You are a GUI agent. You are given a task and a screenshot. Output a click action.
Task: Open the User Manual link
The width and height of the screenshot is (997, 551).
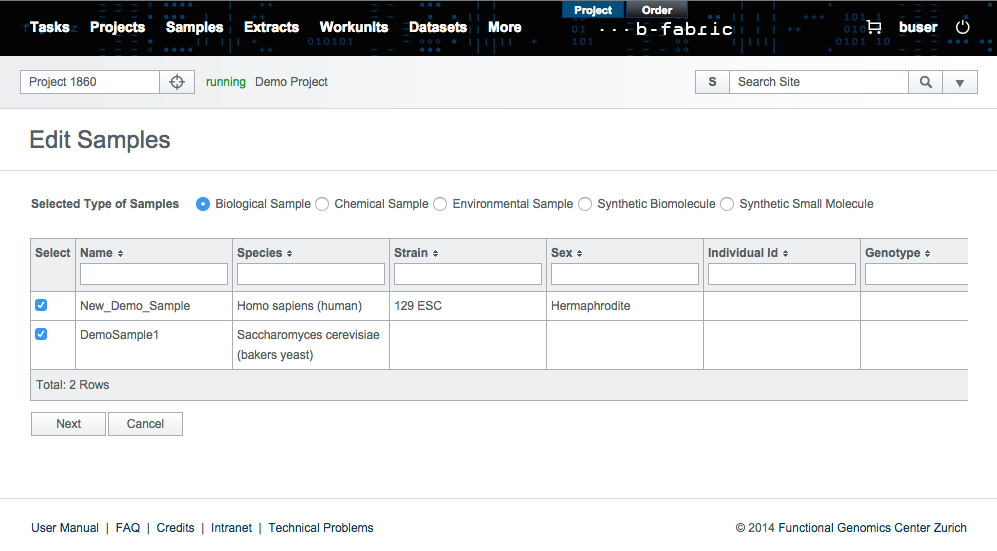(x=65, y=528)
